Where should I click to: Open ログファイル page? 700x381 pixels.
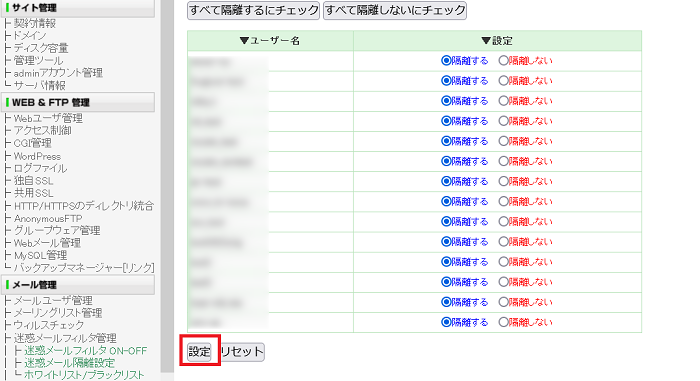(40, 168)
